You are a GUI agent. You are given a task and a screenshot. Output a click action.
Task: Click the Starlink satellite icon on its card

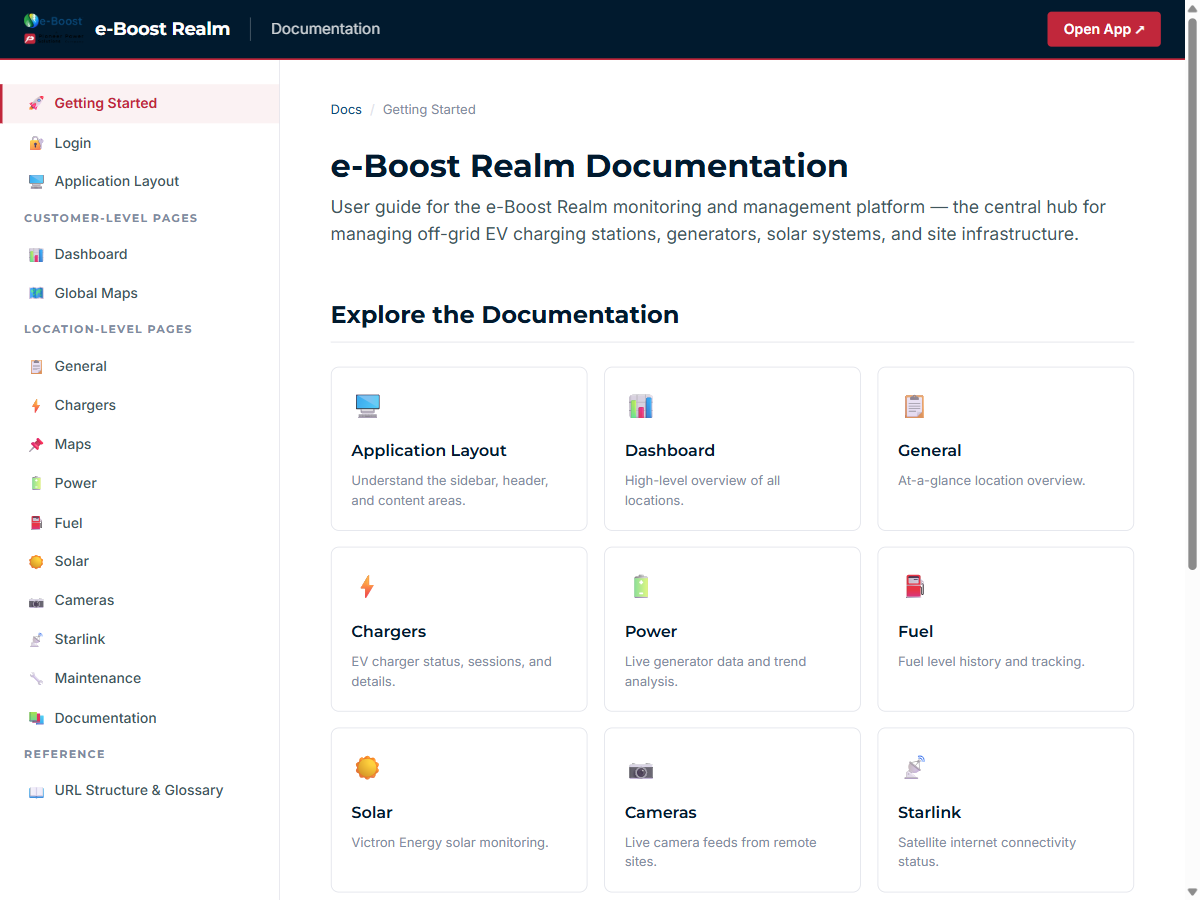click(913, 767)
